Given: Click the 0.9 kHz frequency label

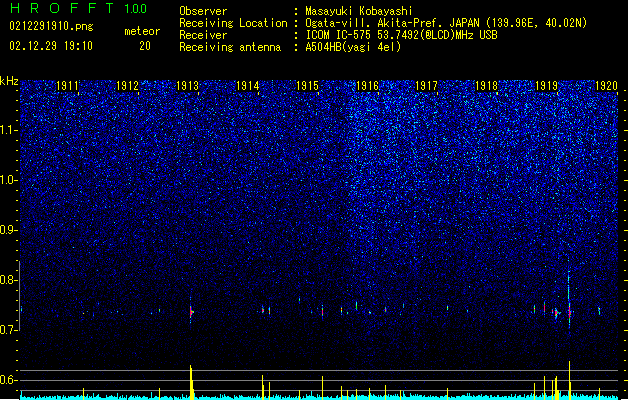Looking at the screenshot, I should point(9,230).
